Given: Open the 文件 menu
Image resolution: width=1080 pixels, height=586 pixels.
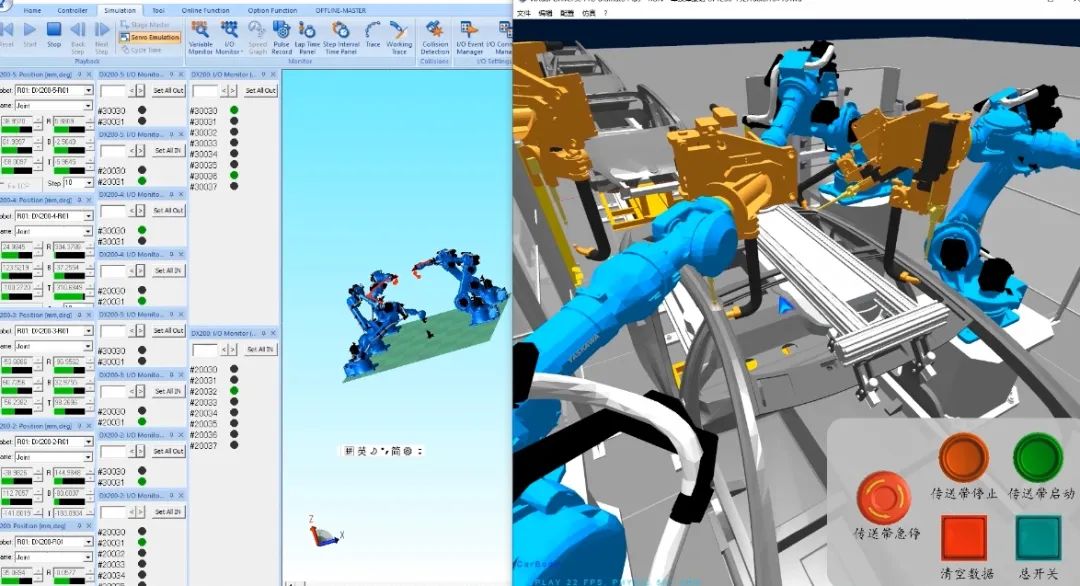Looking at the screenshot, I should (x=523, y=14).
